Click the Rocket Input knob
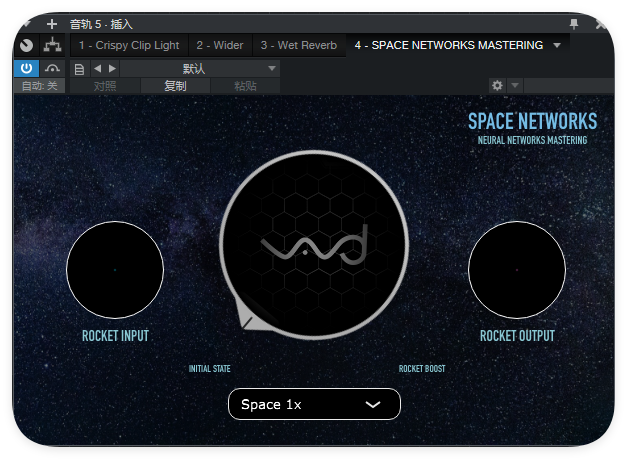Viewport: 627px width, 459px height. pos(115,270)
